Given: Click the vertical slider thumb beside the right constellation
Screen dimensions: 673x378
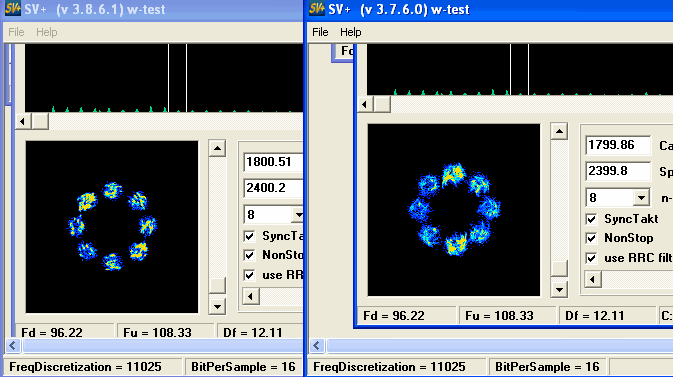Looking at the screenshot, I should pos(559,269).
